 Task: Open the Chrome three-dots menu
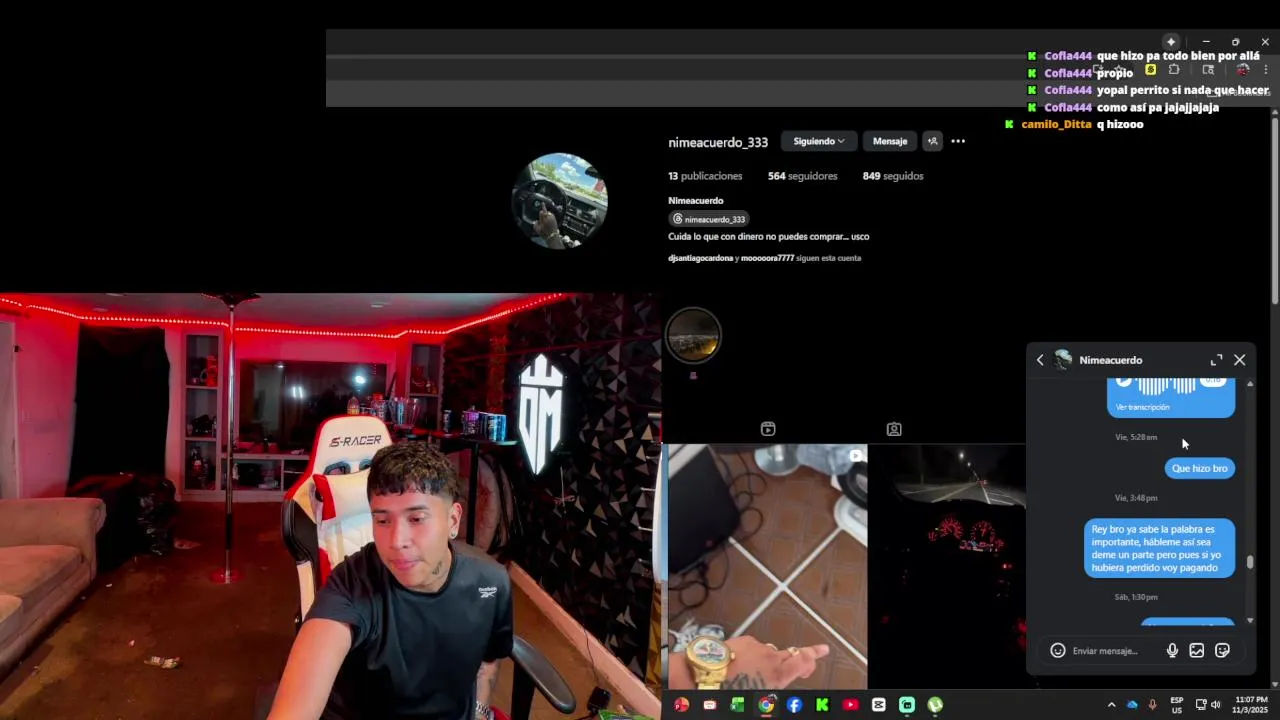click(1266, 70)
